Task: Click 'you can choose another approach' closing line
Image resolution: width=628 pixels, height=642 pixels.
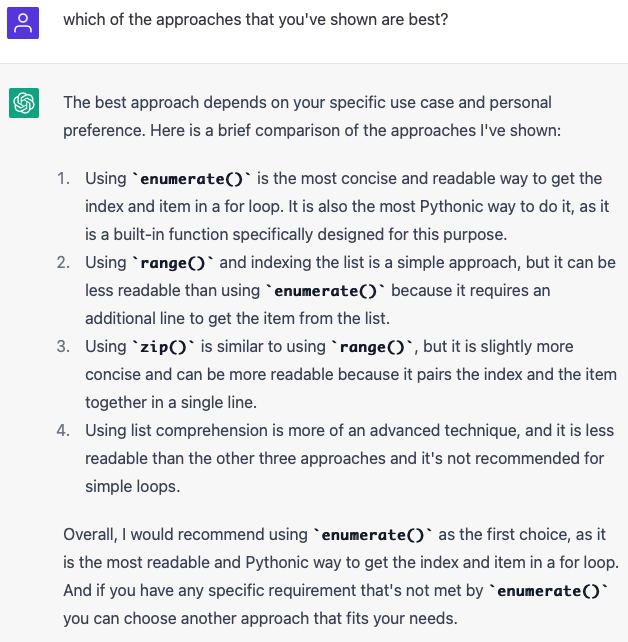Action: (260, 619)
